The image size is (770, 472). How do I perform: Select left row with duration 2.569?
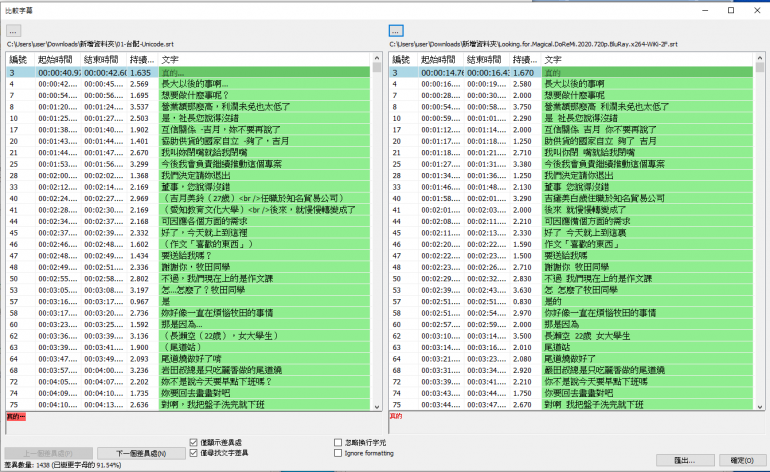pyautogui.click(x=188, y=84)
